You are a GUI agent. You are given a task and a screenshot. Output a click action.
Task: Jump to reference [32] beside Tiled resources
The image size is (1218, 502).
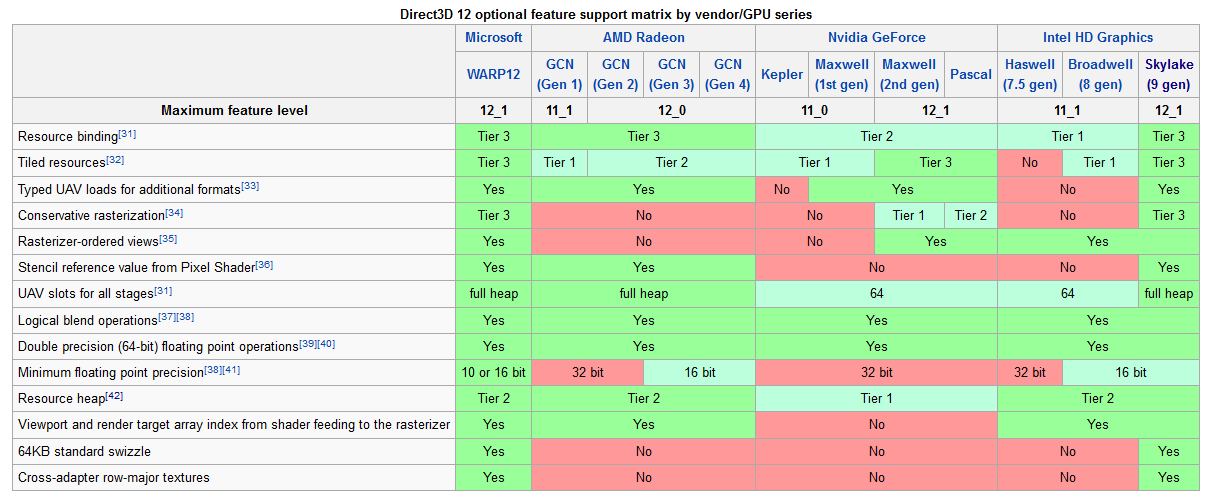coord(115,159)
